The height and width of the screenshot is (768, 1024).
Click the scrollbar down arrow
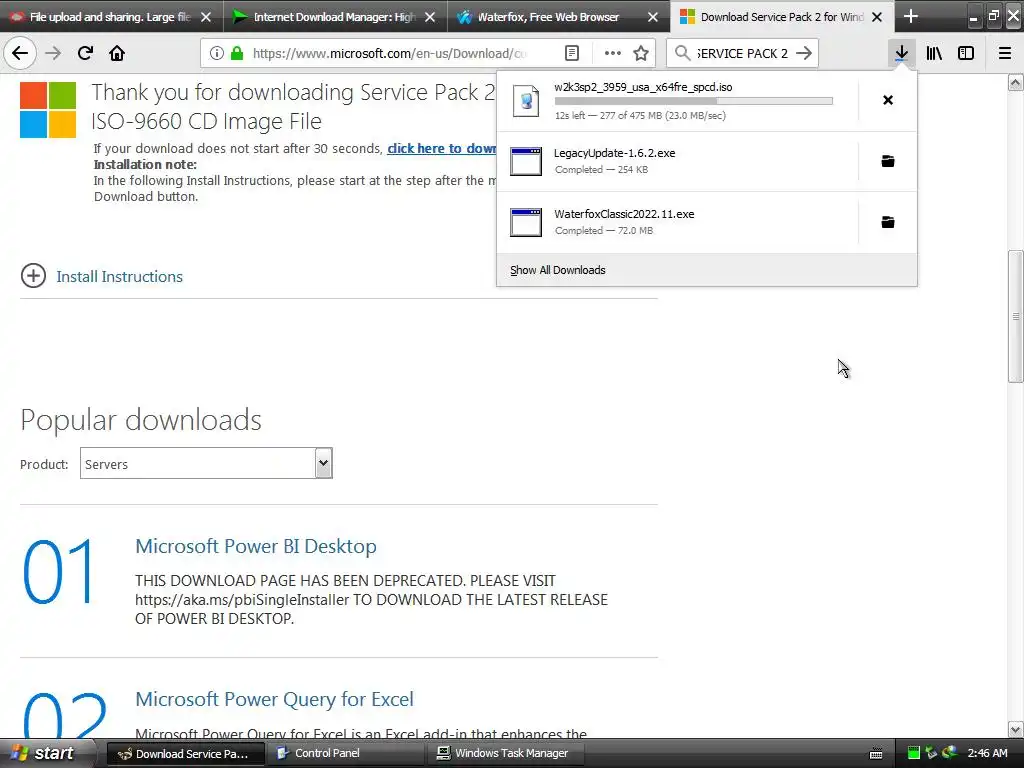coord(1015,729)
